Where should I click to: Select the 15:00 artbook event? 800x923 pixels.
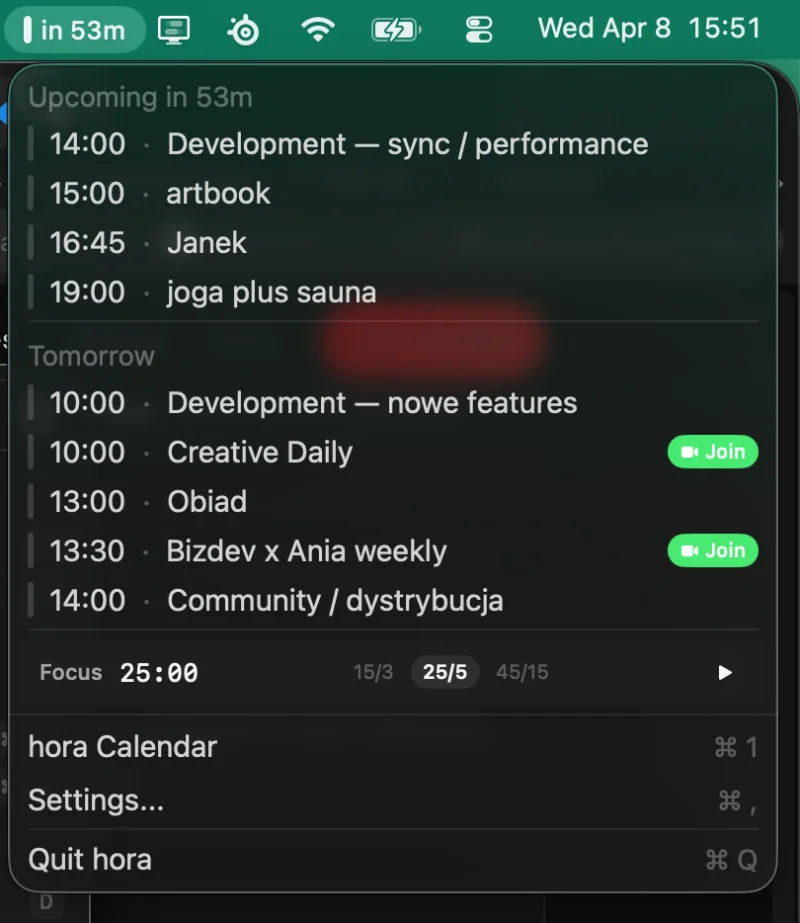[x=218, y=193]
